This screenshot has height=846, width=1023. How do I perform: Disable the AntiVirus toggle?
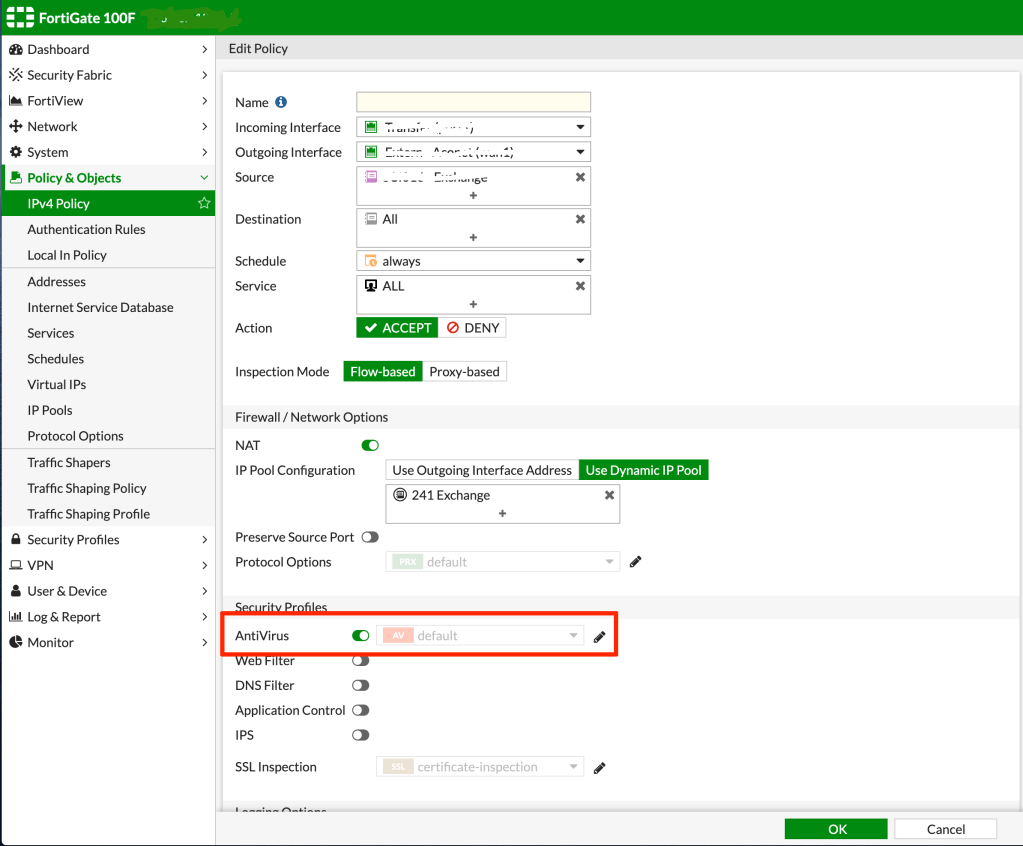[x=361, y=636]
